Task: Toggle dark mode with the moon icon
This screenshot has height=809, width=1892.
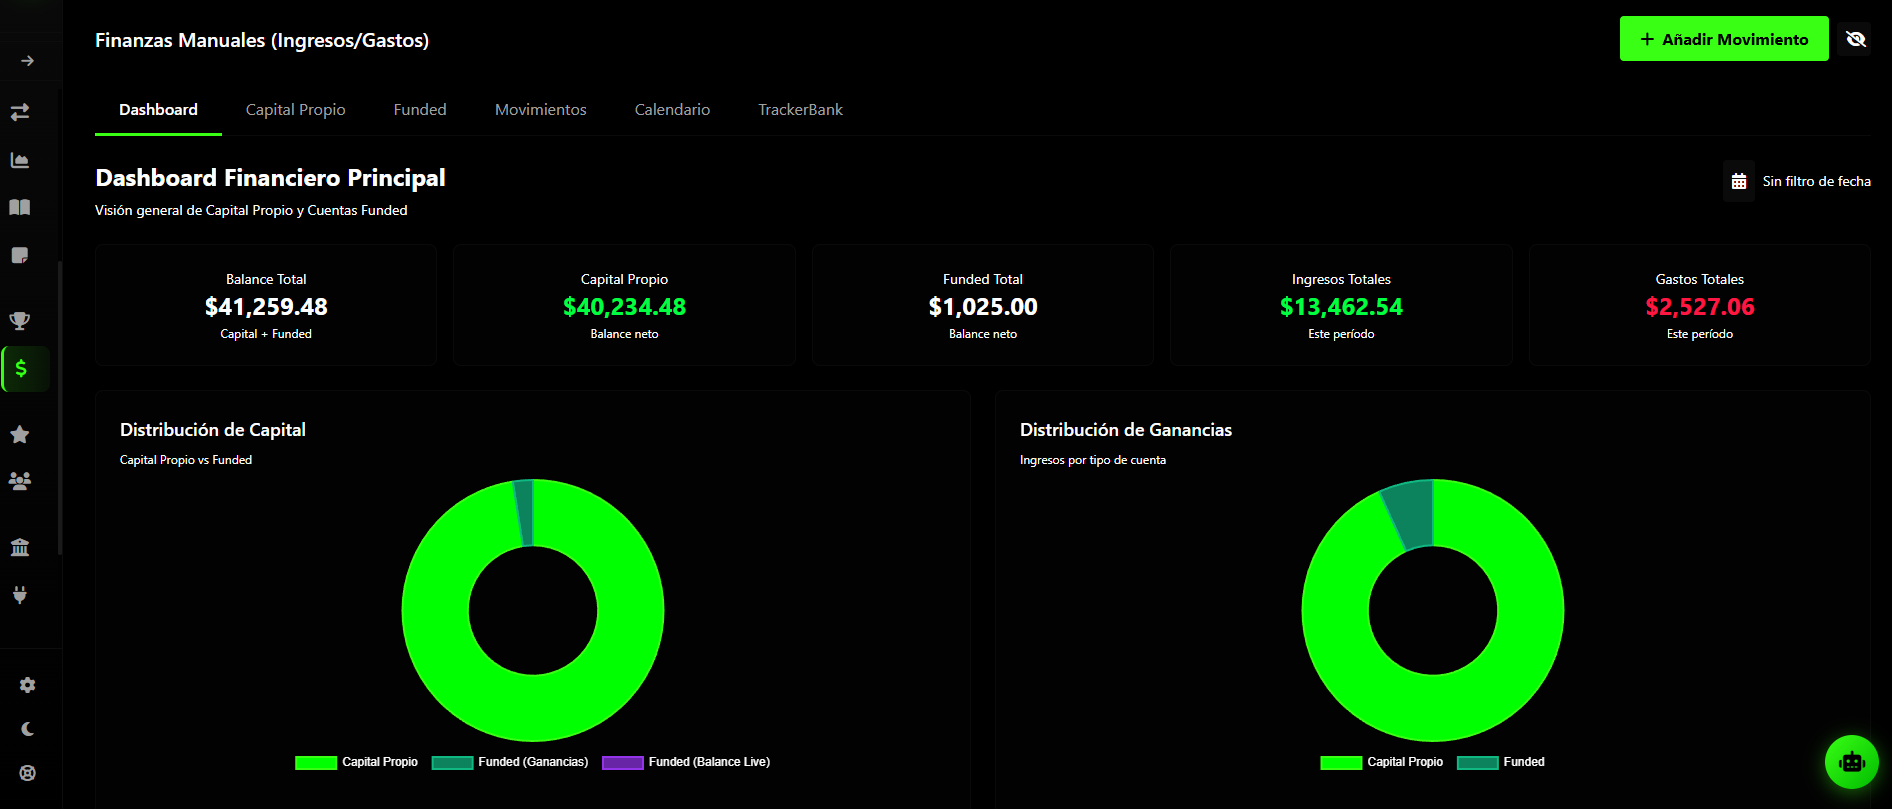Action: click(x=27, y=729)
